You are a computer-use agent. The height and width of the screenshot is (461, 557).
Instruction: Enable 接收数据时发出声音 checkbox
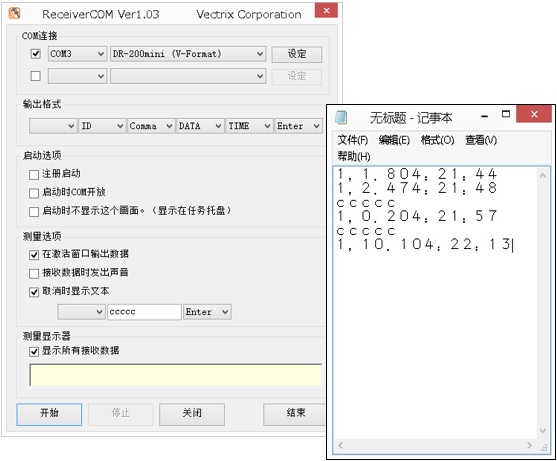click(x=34, y=273)
